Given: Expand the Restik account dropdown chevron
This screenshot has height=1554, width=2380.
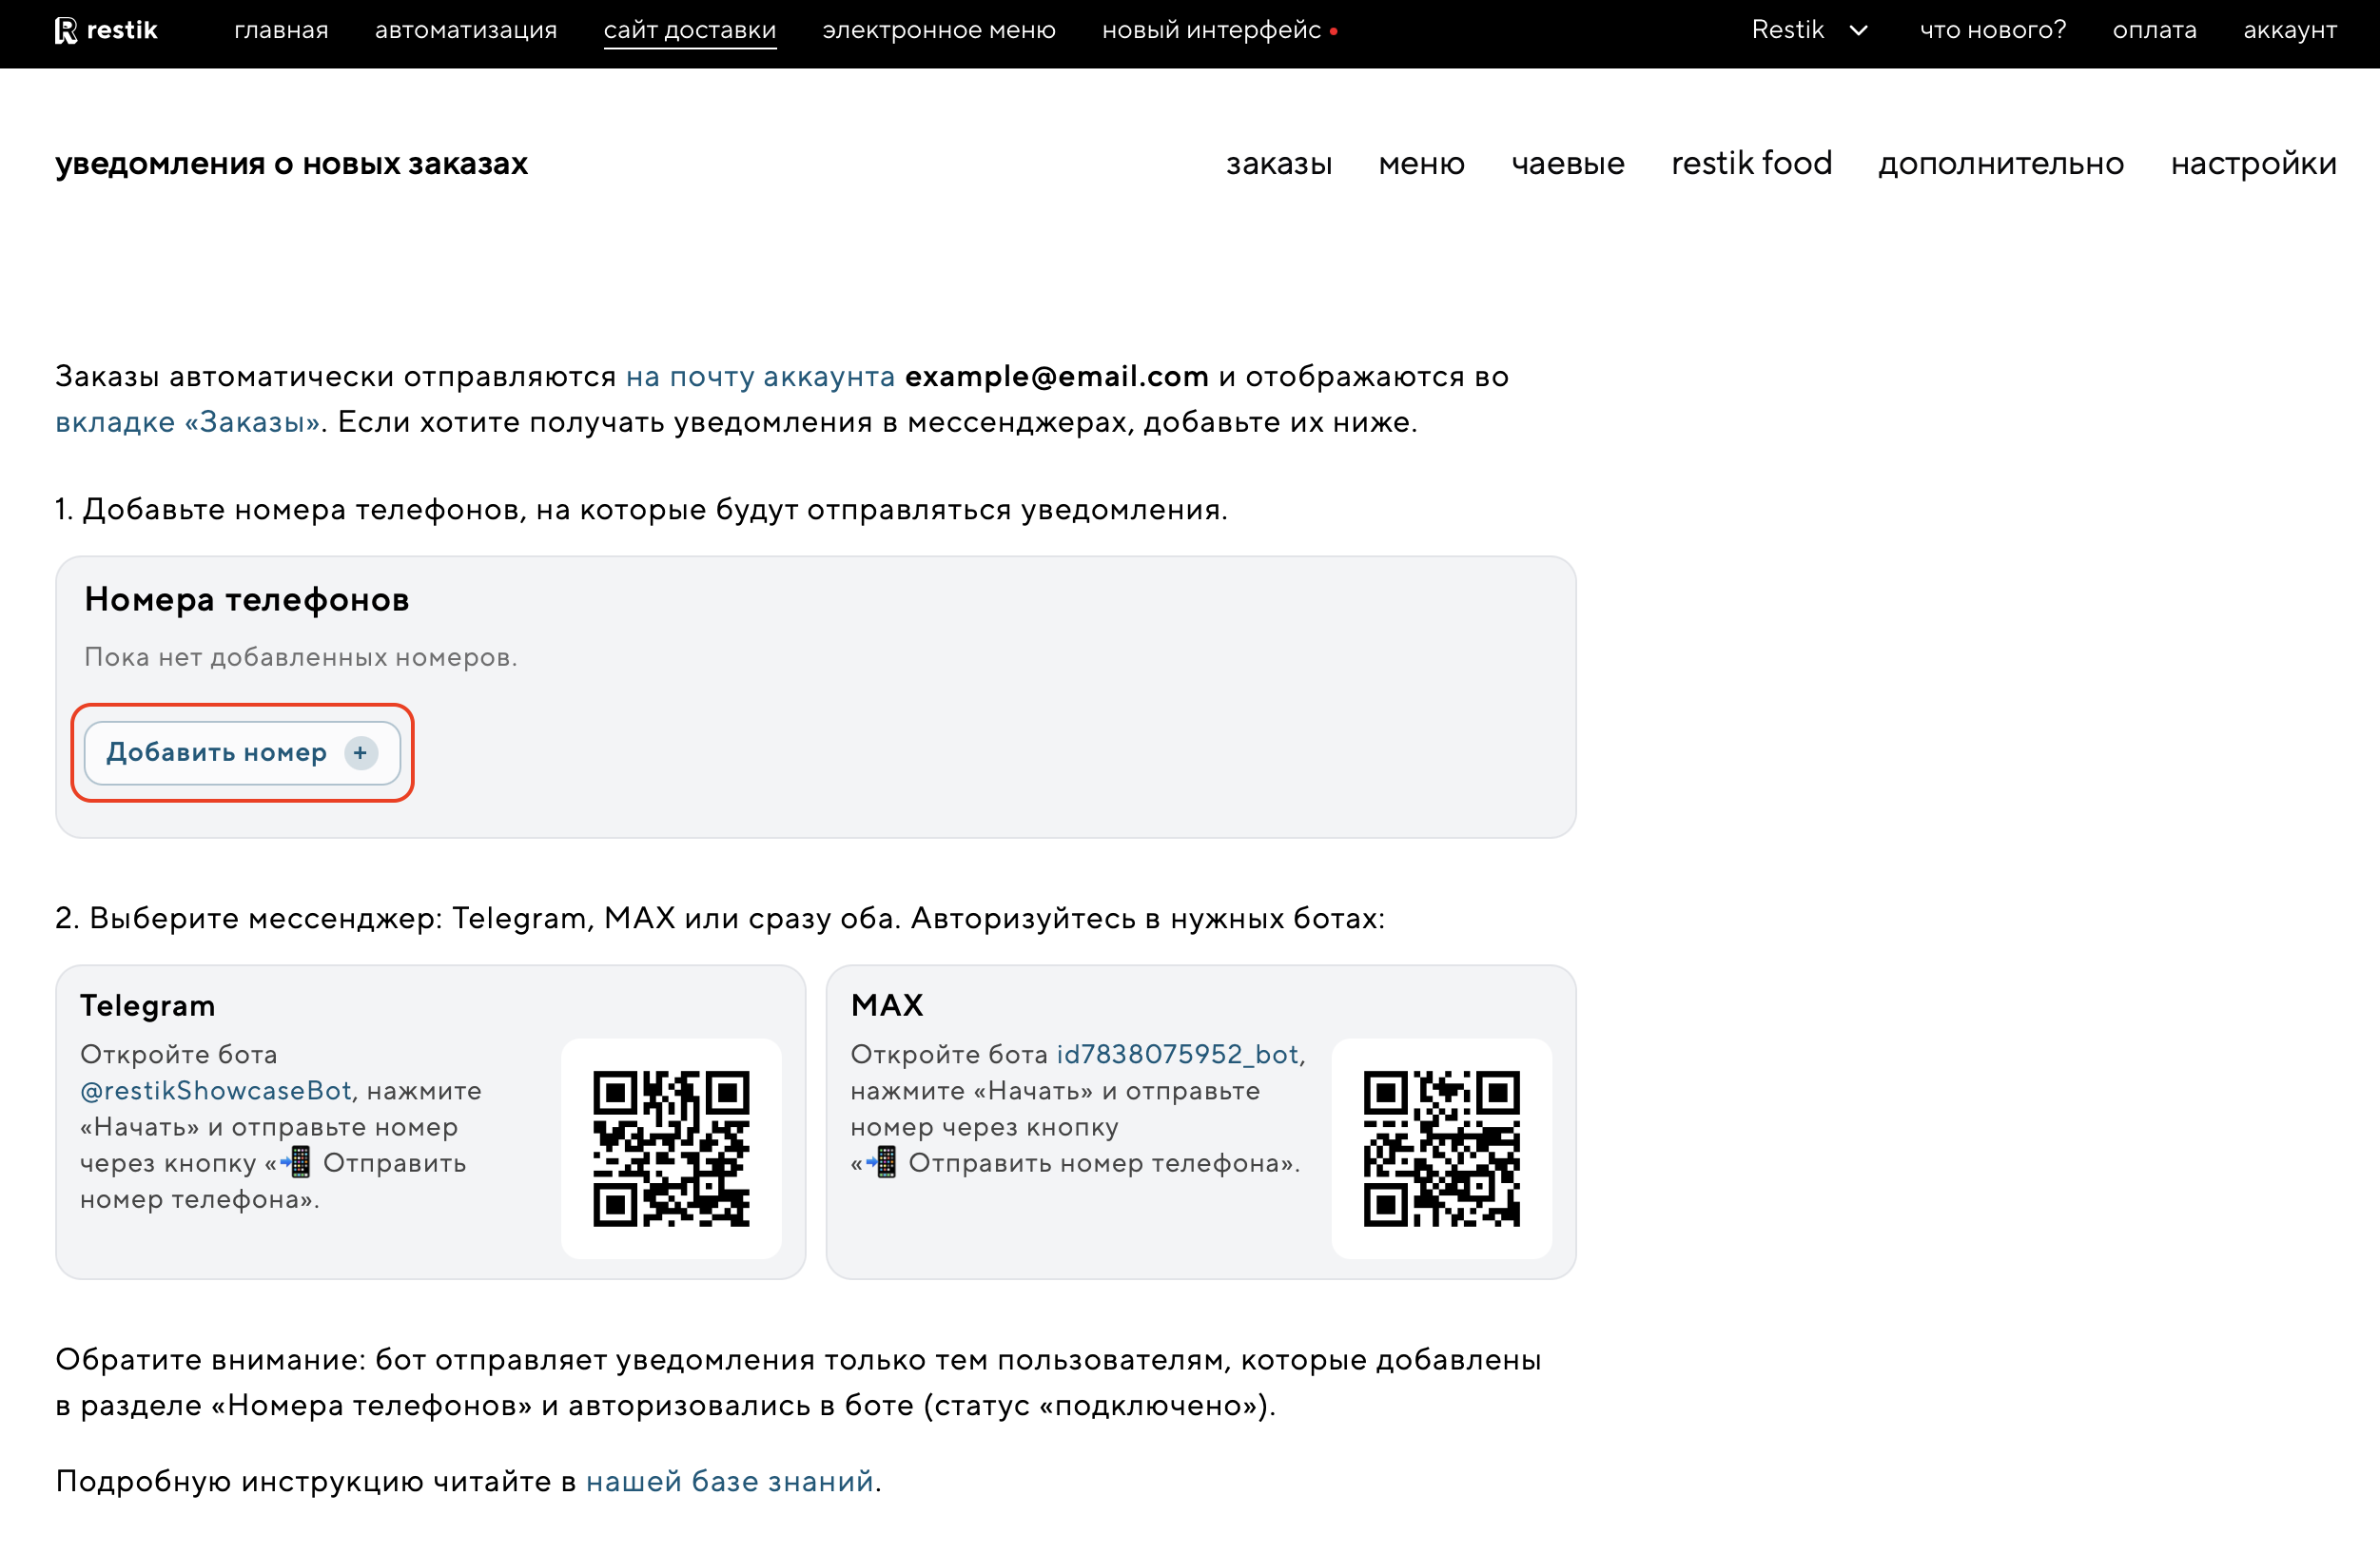Looking at the screenshot, I should click(1858, 31).
